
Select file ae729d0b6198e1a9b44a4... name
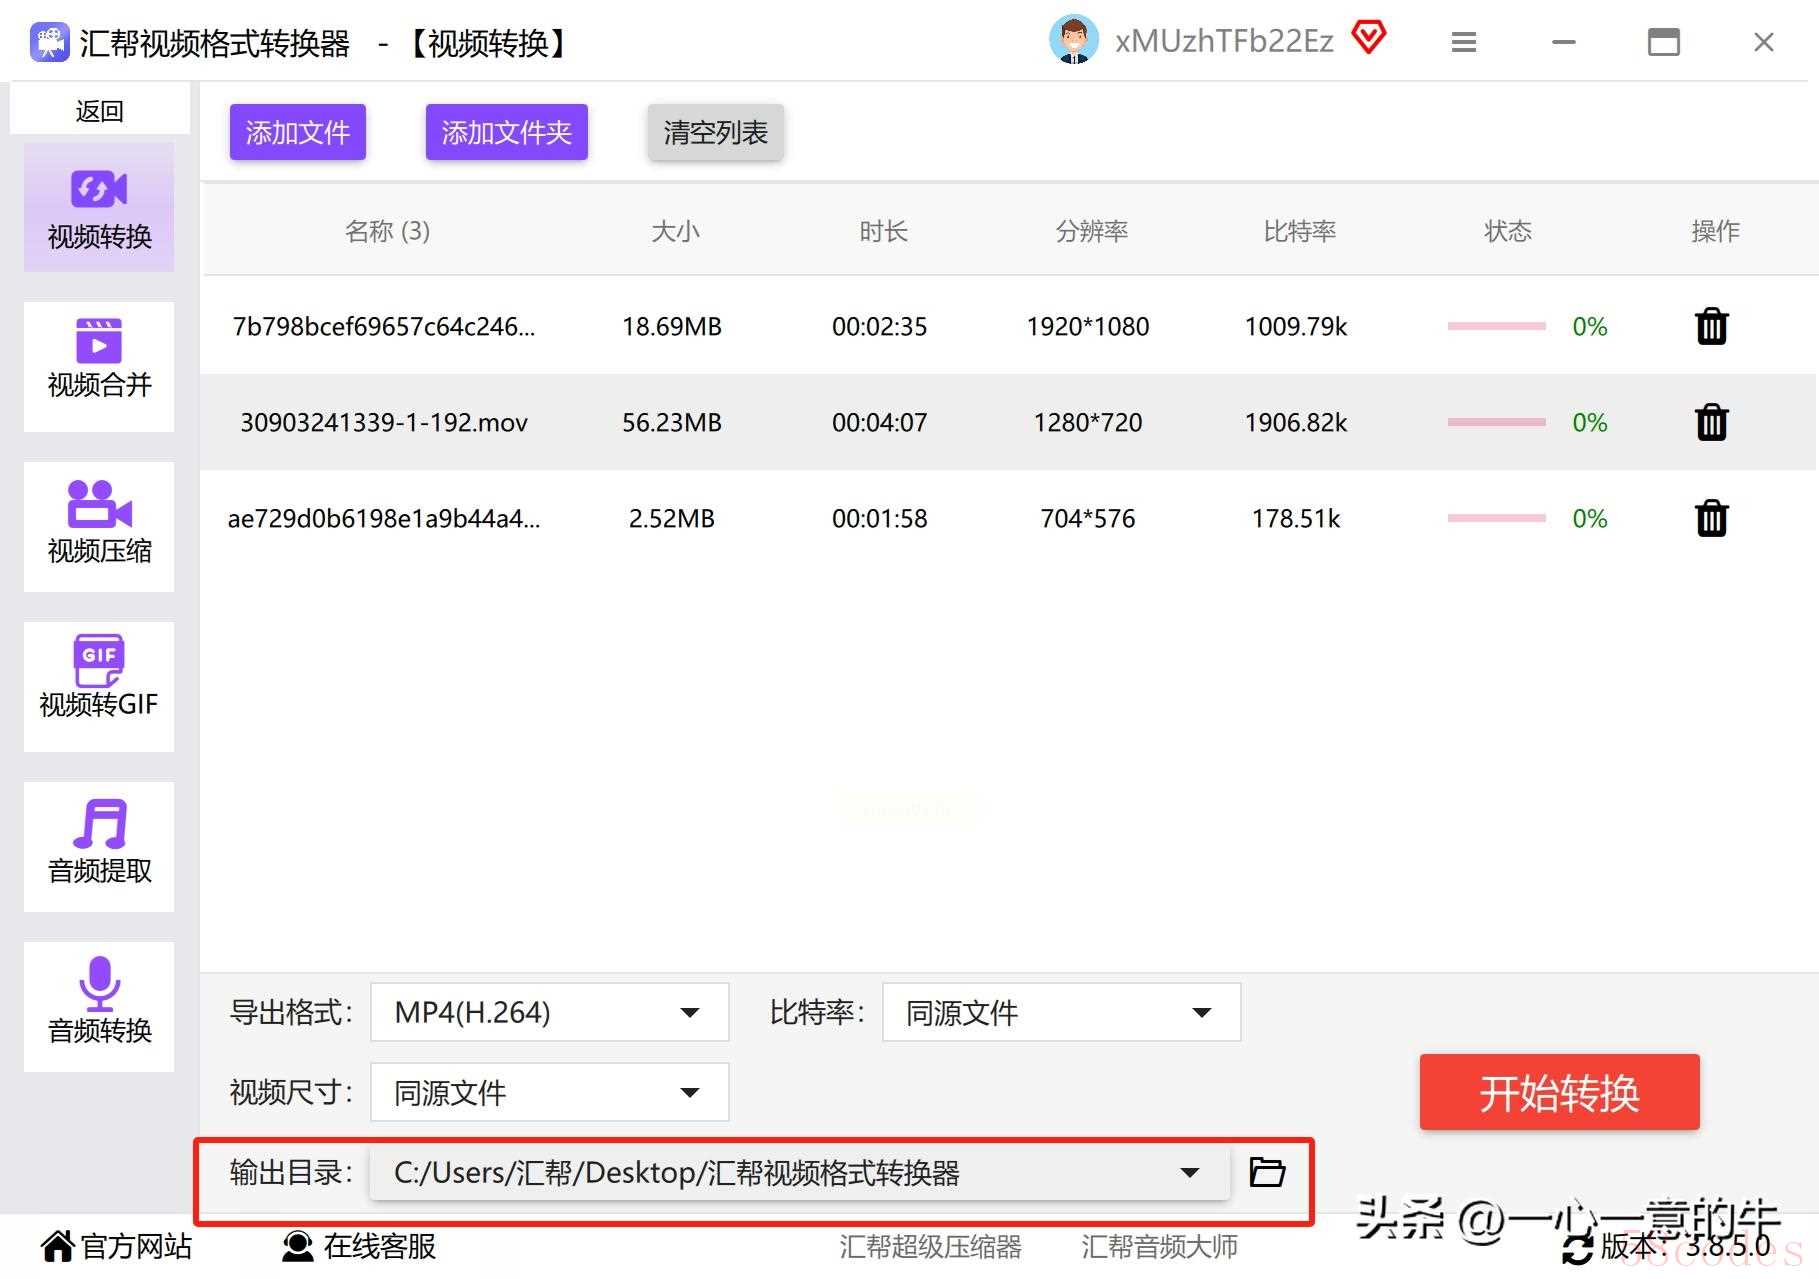tap(384, 519)
